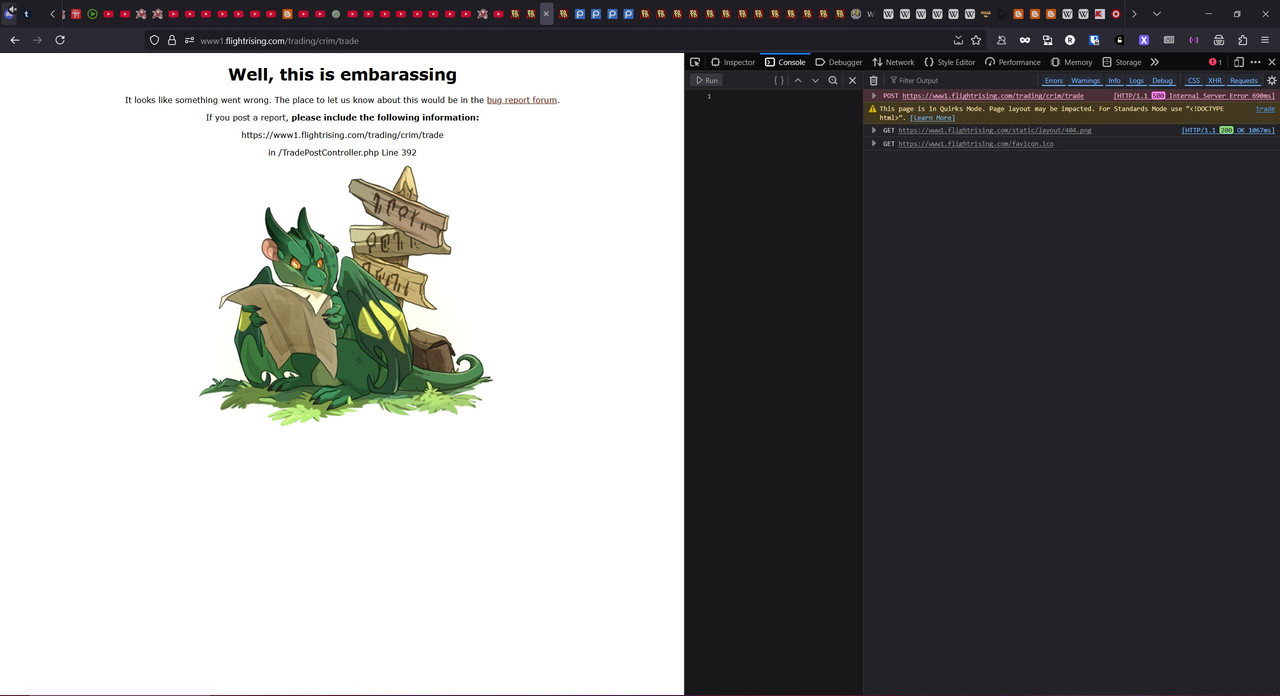Screen dimensions: 1280x696
Task: Go to previous expression with up arrow
Action: (798, 80)
